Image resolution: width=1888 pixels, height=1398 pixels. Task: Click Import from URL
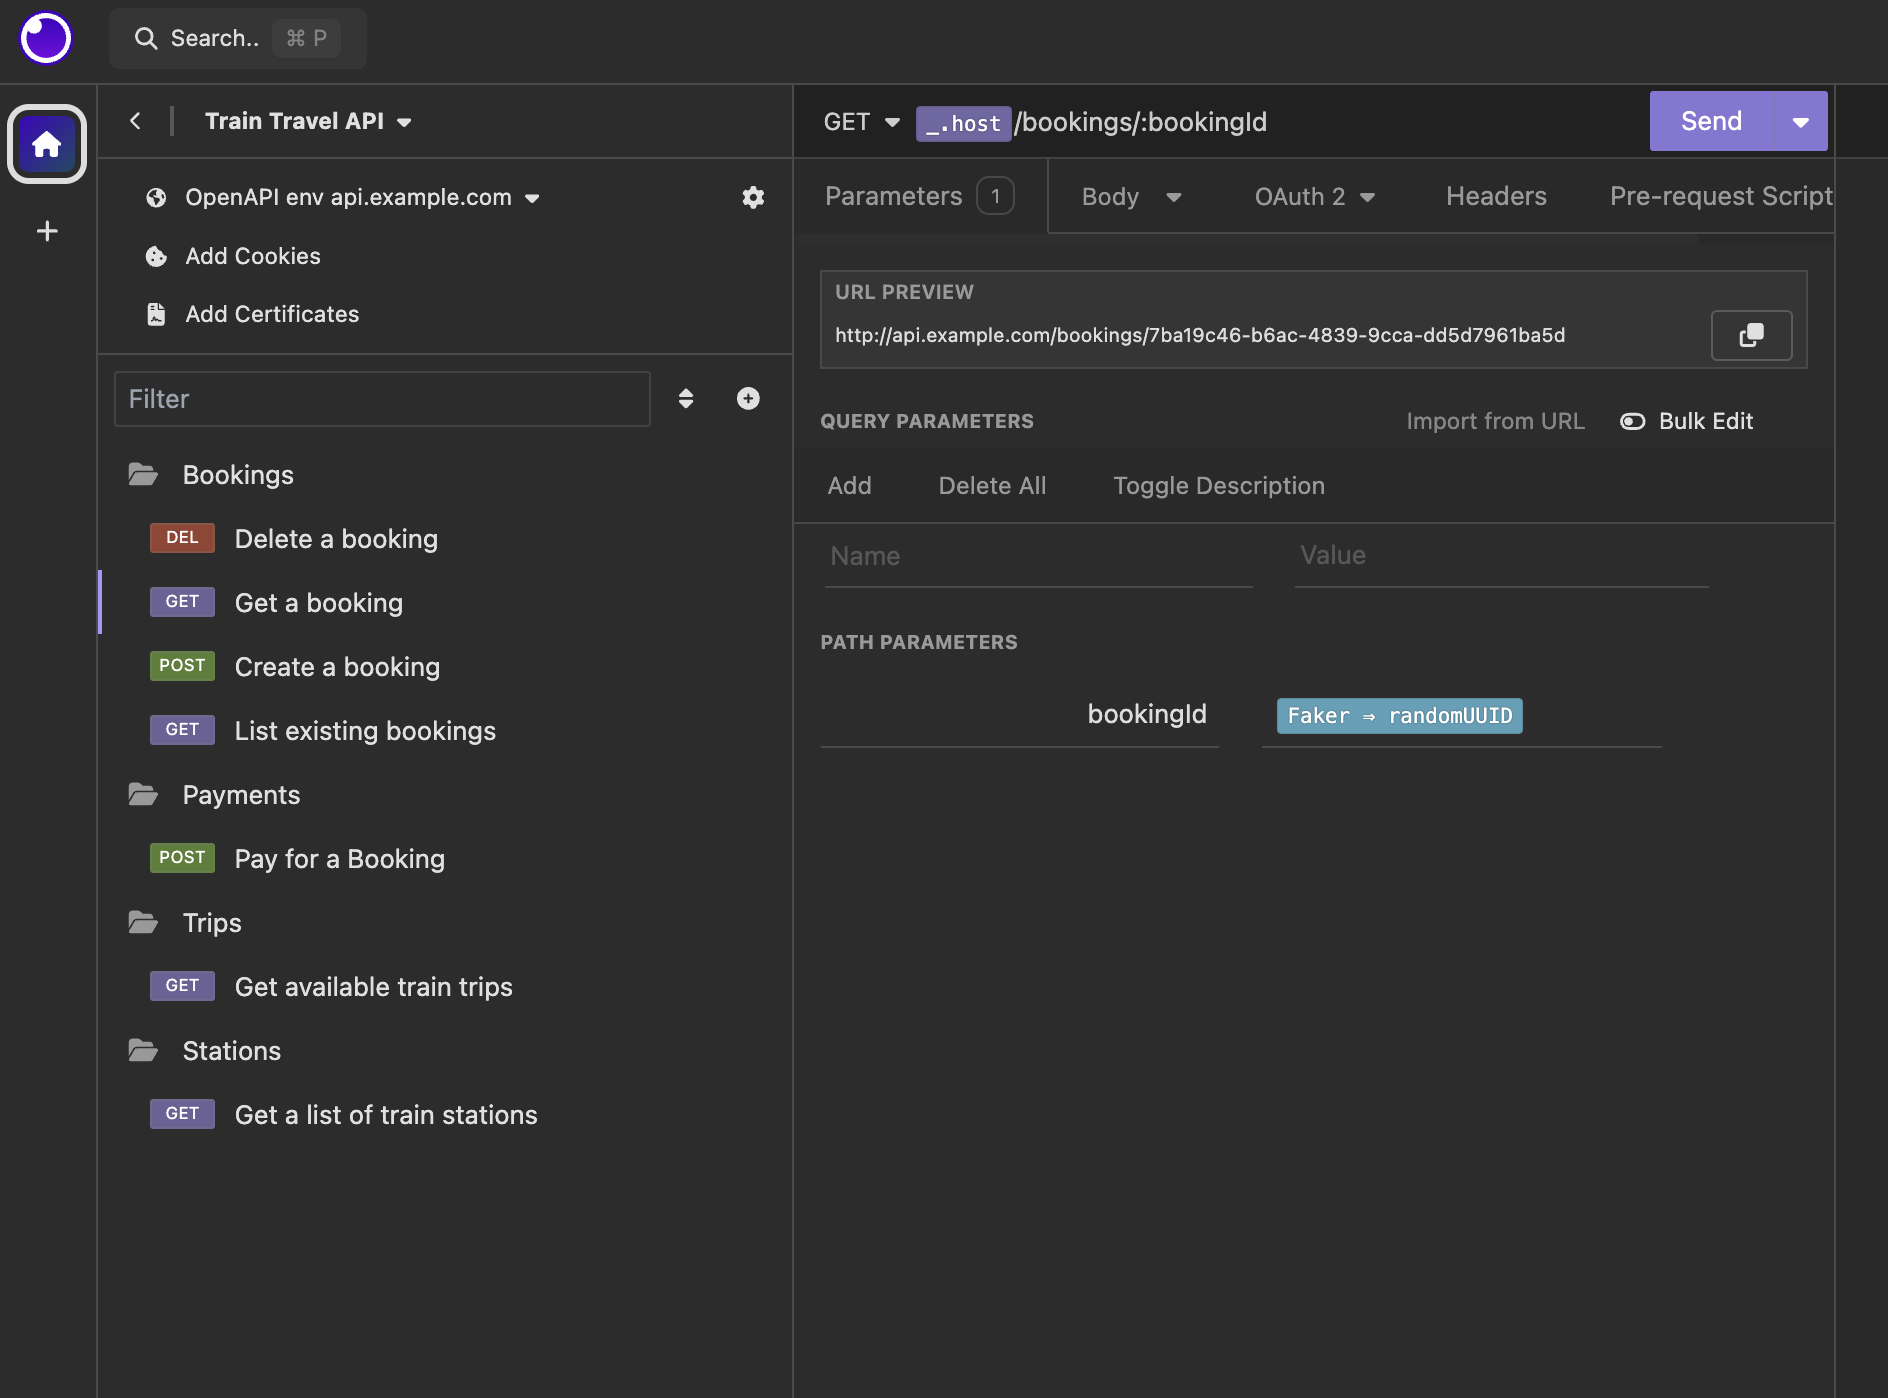tap(1495, 421)
